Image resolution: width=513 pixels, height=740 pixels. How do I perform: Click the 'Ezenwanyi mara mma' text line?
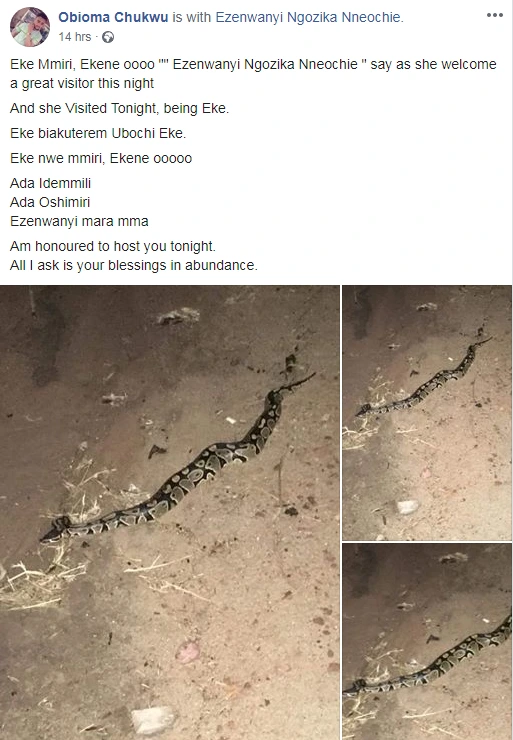[x=79, y=221]
